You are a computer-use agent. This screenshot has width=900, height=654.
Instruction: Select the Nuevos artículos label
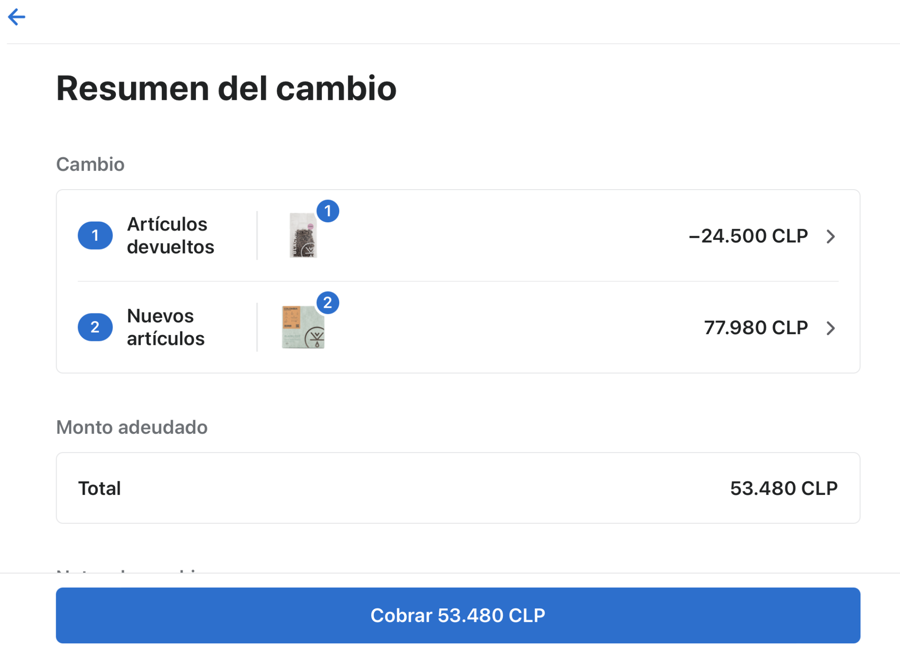(x=165, y=328)
